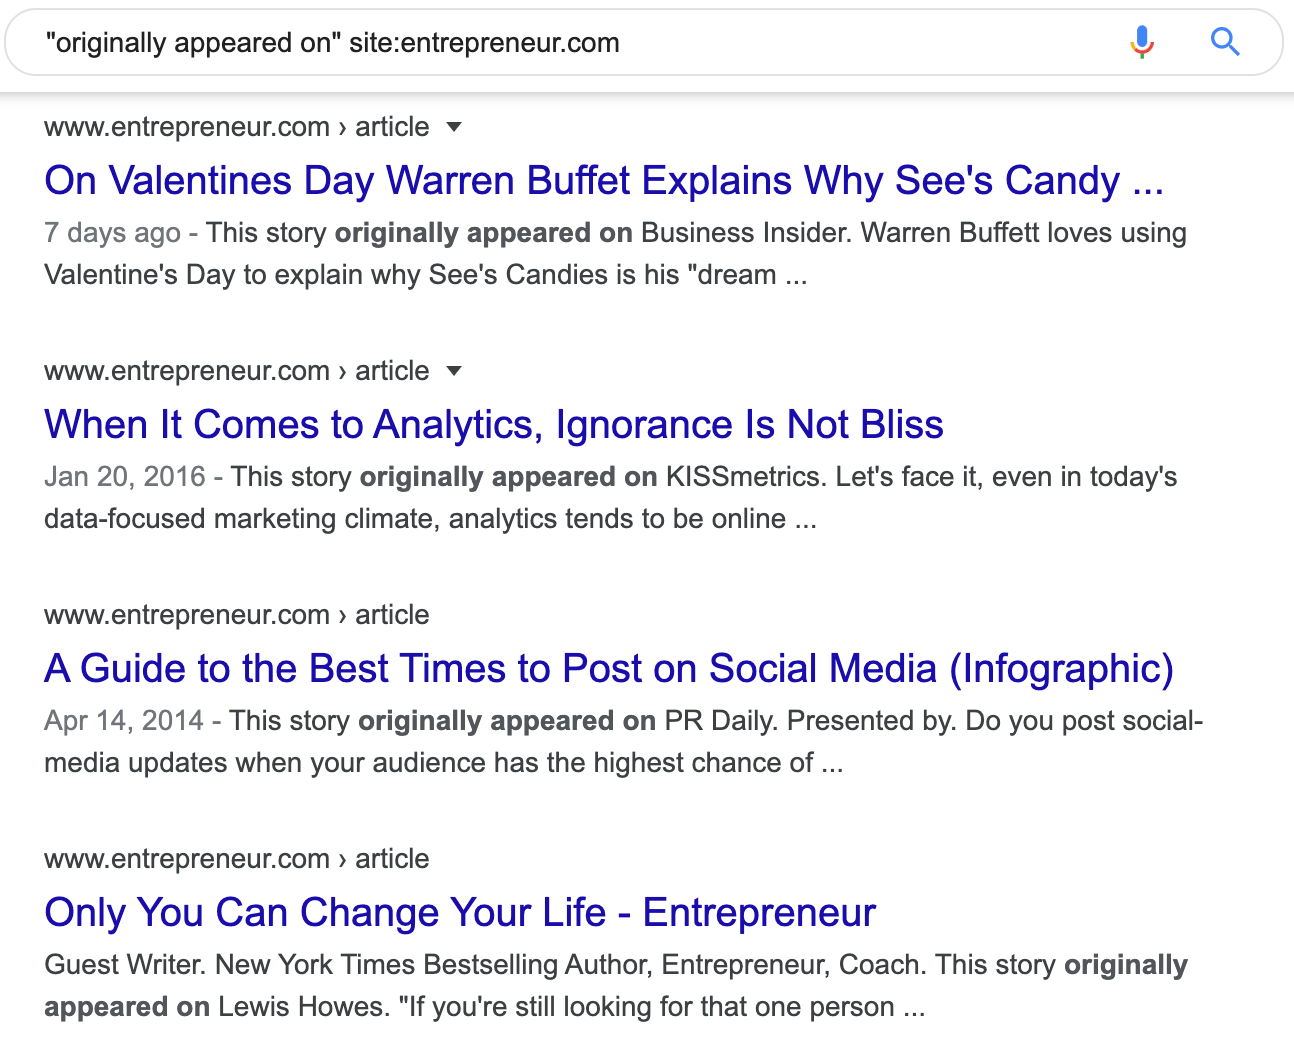Select the '7 days ago' timestamp on the first result

[111, 232]
